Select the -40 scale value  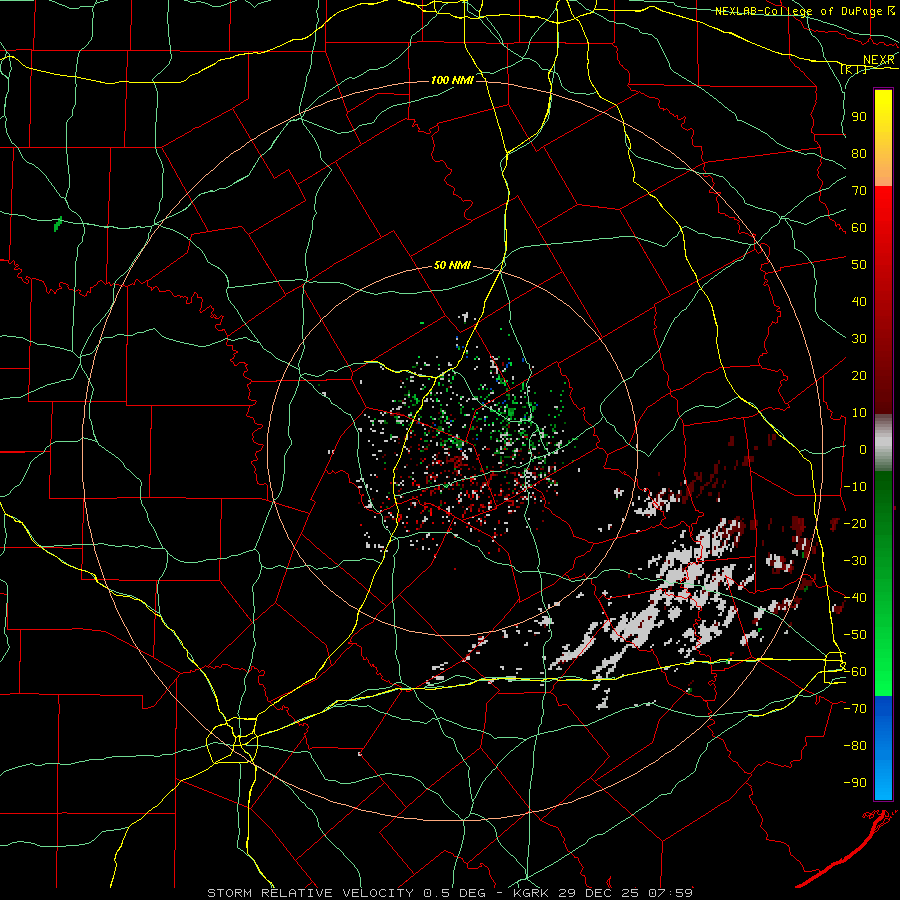(x=856, y=598)
